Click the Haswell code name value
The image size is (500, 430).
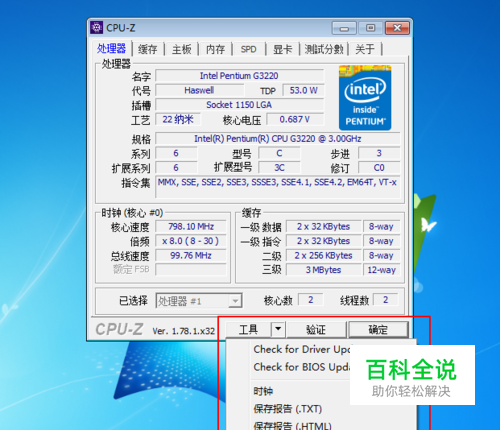[x=199, y=90]
